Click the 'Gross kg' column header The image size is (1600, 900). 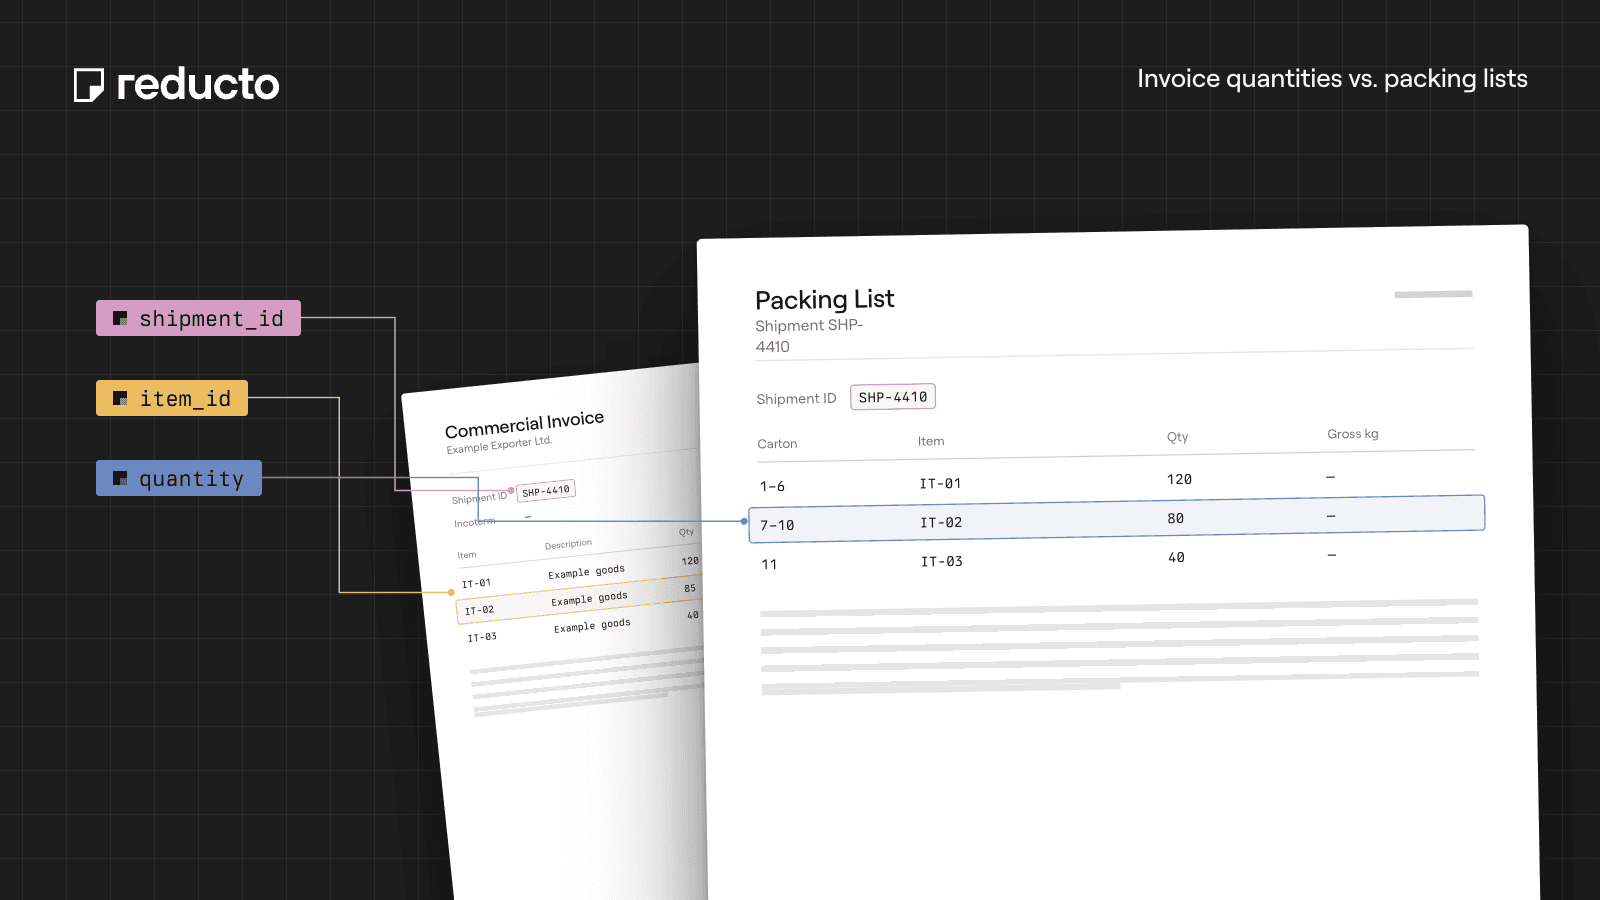[1353, 434]
